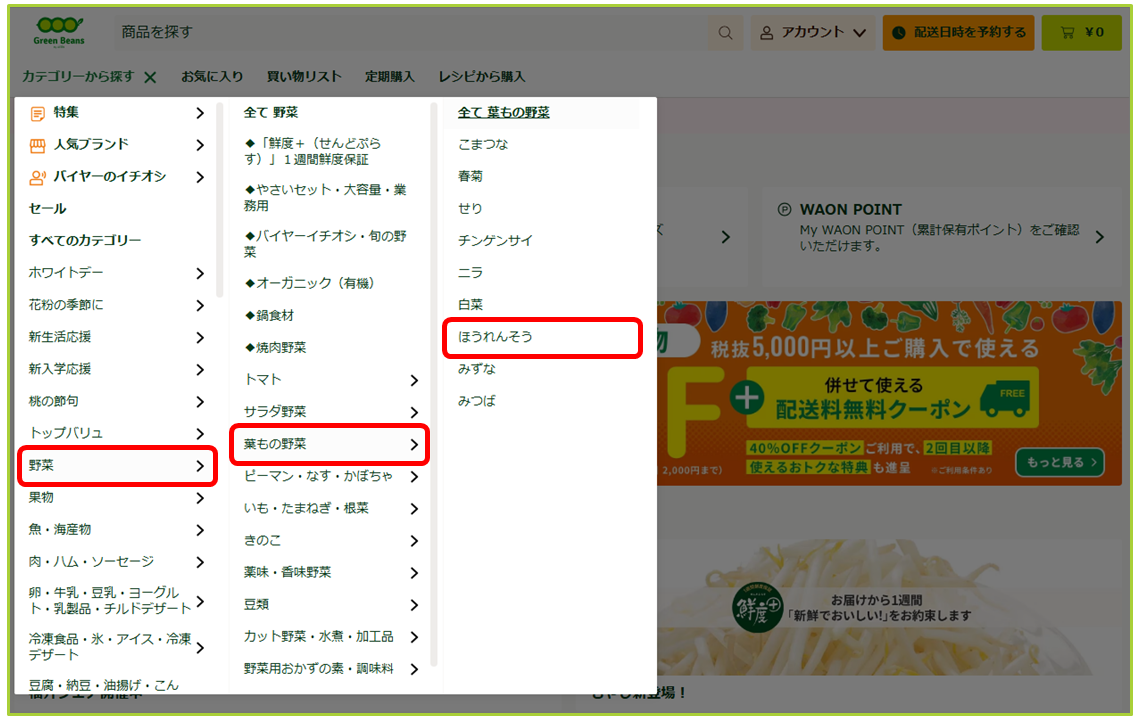Open お気に入り tab

[x=212, y=77]
